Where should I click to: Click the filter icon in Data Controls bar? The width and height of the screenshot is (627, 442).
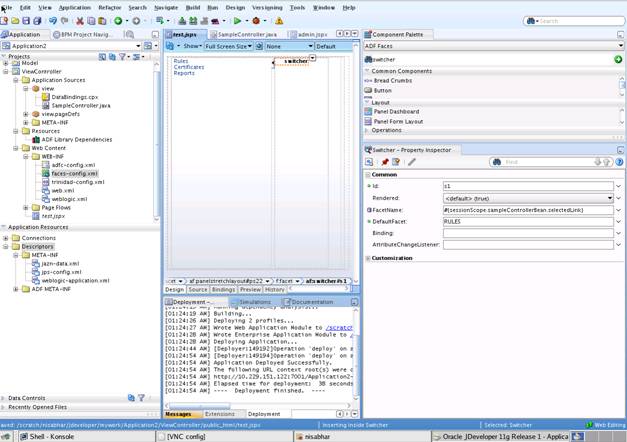(141, 398)
